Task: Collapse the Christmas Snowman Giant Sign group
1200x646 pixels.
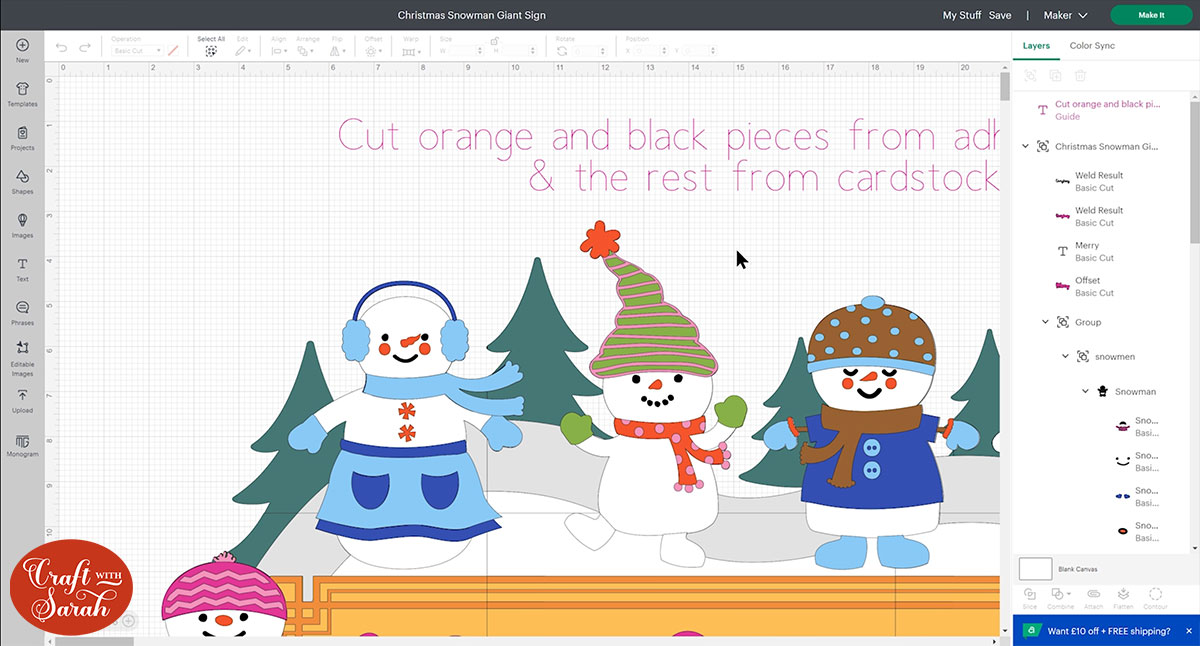Action: point(1025,147)
